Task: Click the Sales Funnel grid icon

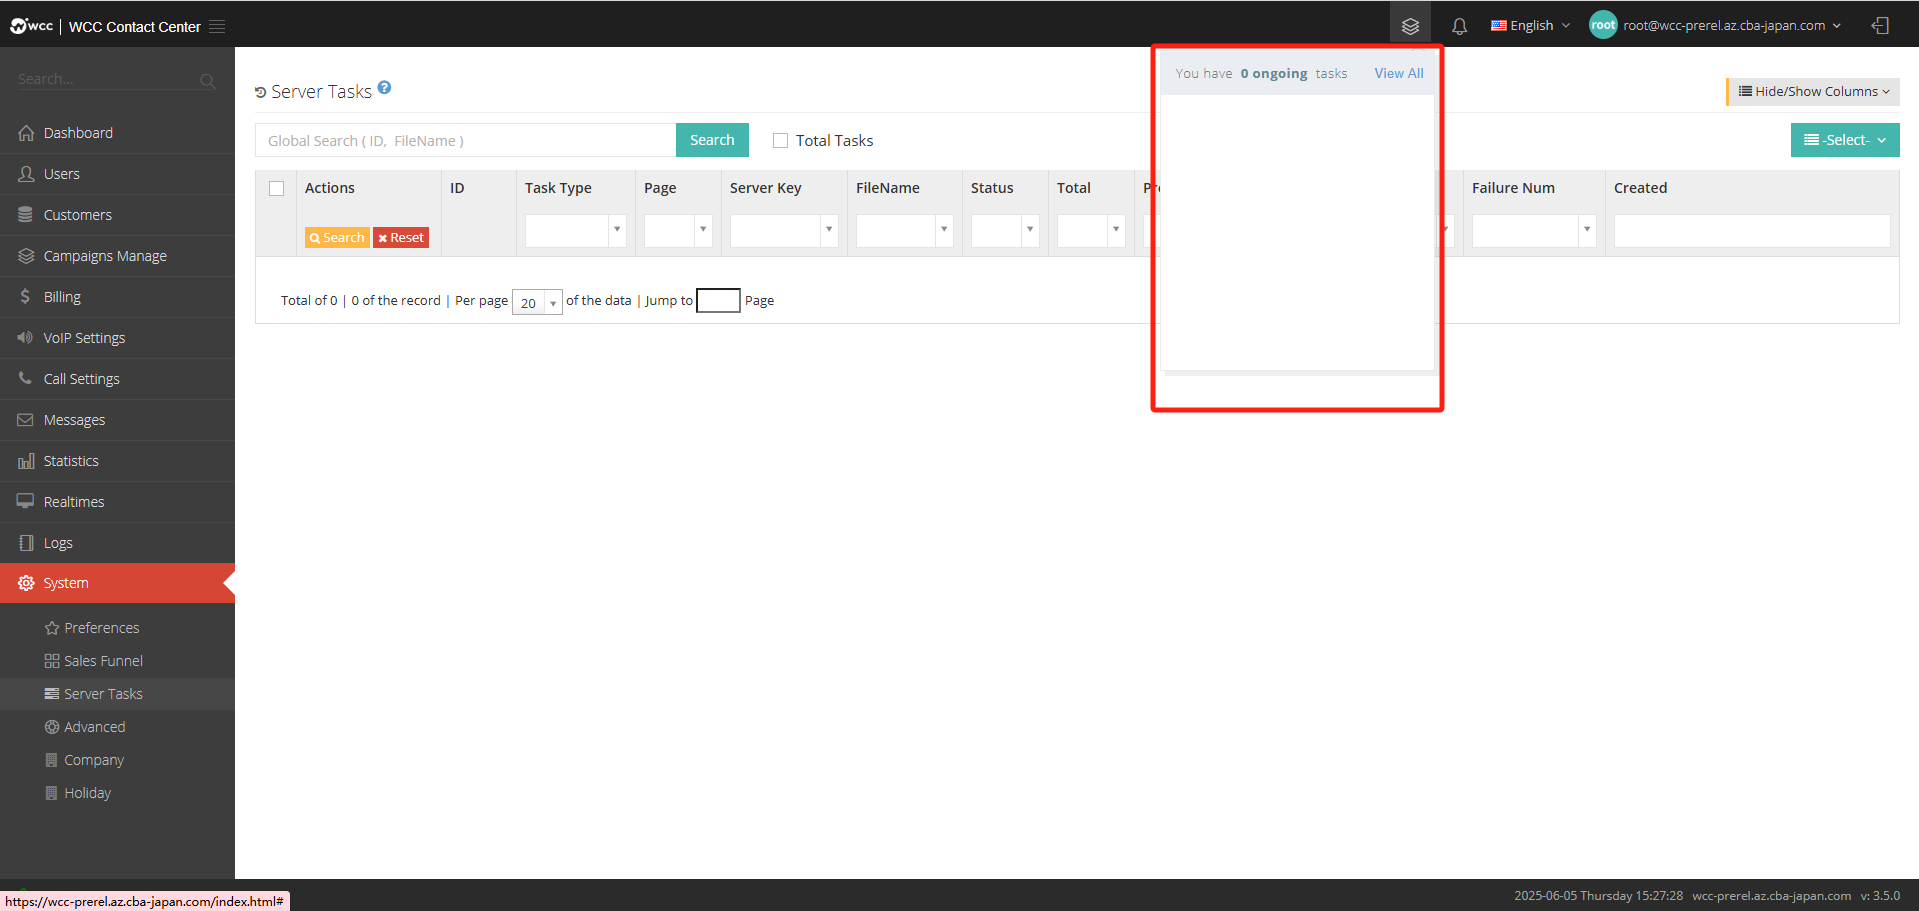Action: click(x=52, y=661)
